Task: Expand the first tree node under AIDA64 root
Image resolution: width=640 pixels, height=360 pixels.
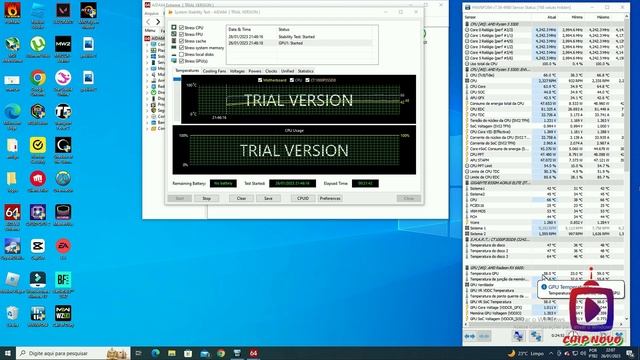Action: (148, 44)
